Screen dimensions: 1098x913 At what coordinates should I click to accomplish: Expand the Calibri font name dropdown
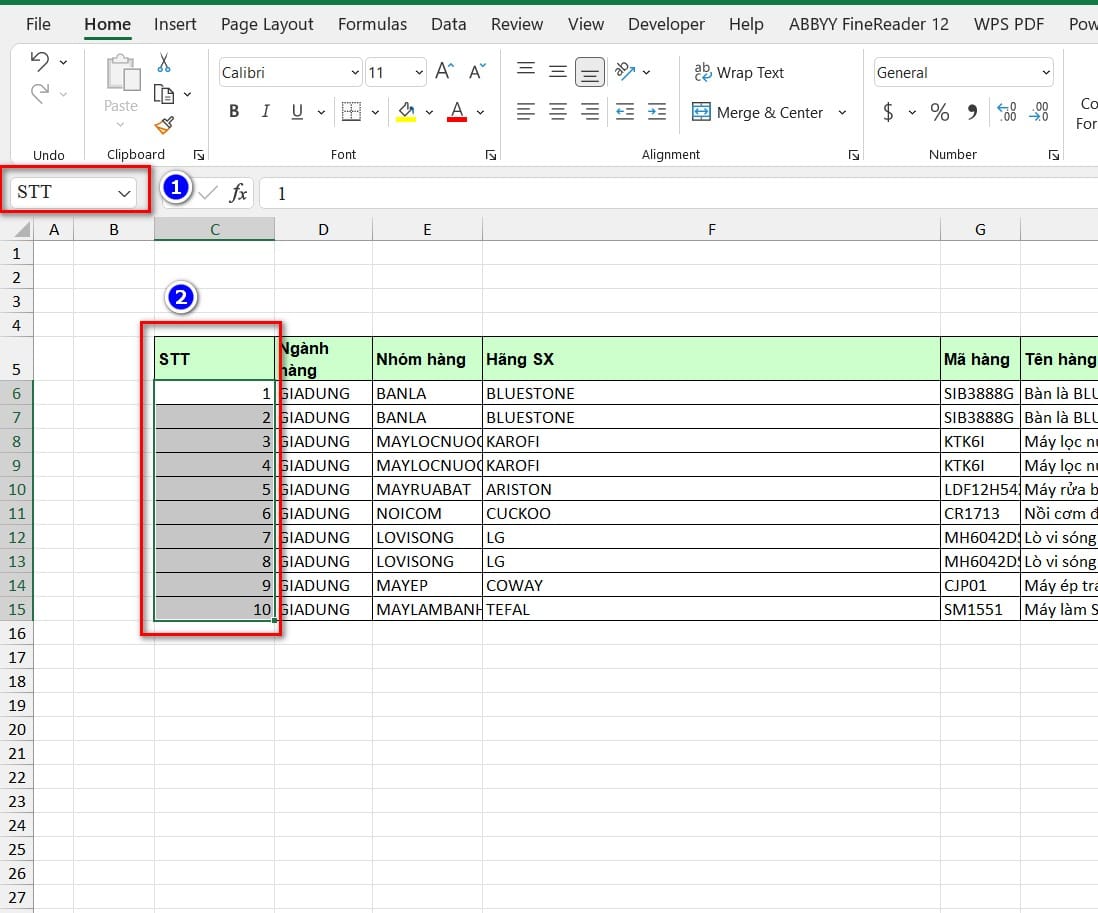click(x=354, y=73)
